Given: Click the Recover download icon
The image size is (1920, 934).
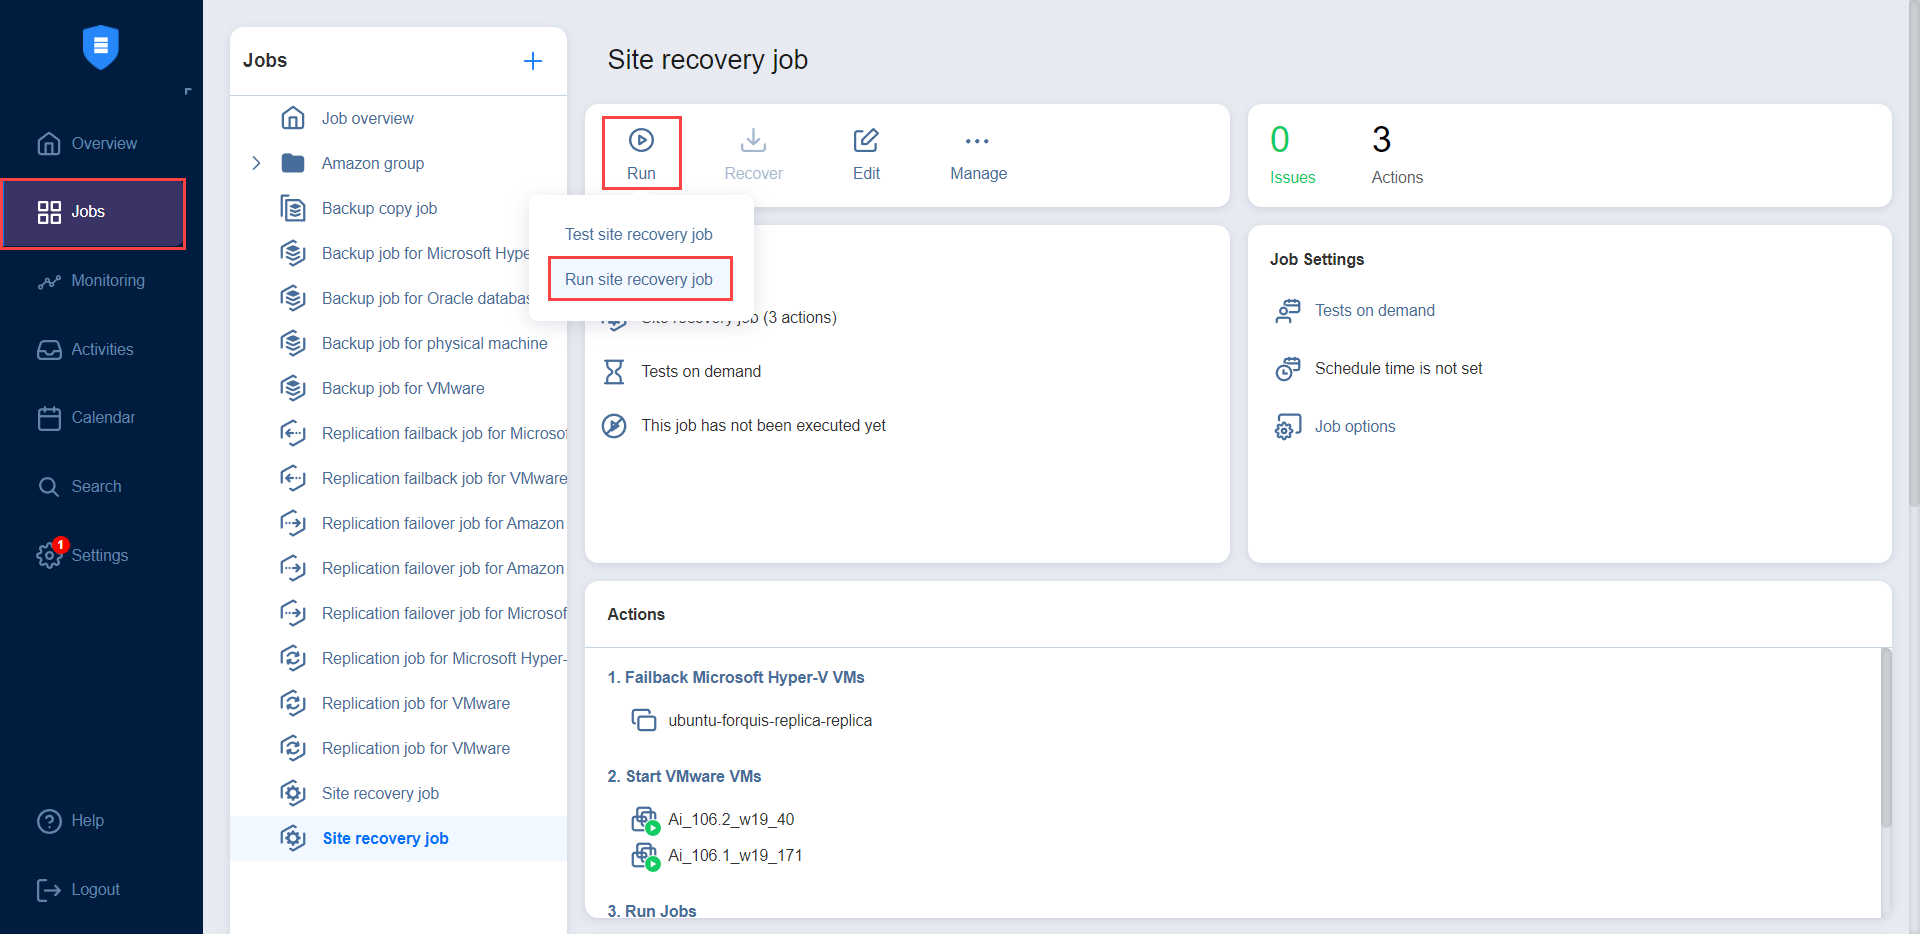Looking at the screenshot, I should 753,141.
